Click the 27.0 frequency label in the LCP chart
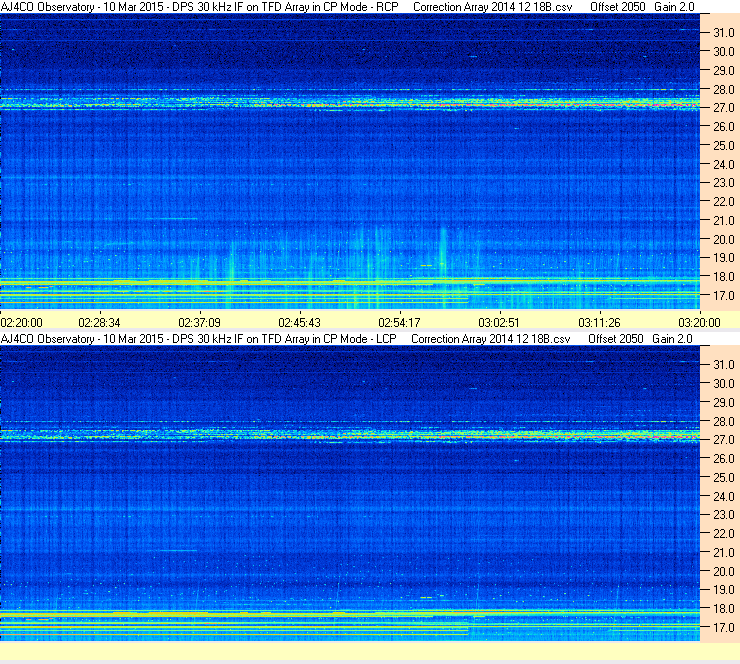The width and height of the screenshot is (740, 664). tap(724, 440)
